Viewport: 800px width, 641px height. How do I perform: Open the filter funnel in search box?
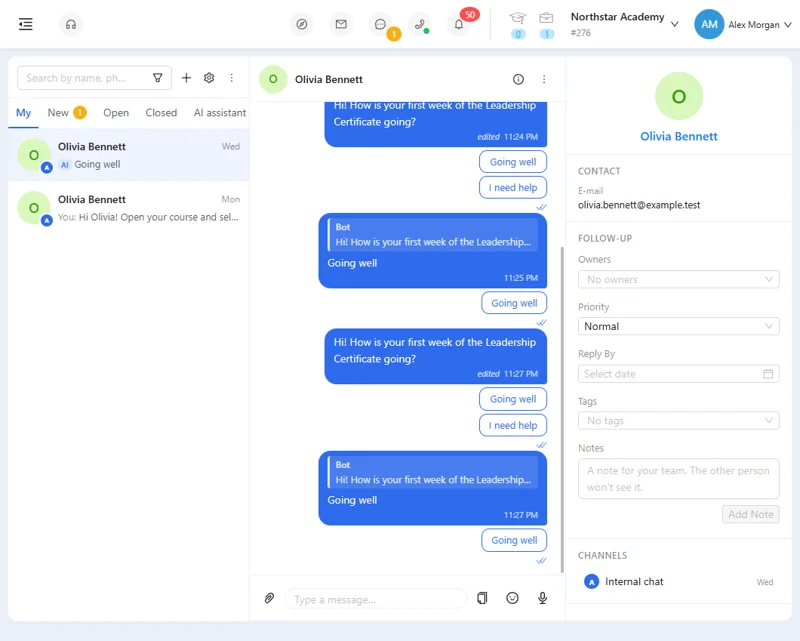click(x=158, y=78)
